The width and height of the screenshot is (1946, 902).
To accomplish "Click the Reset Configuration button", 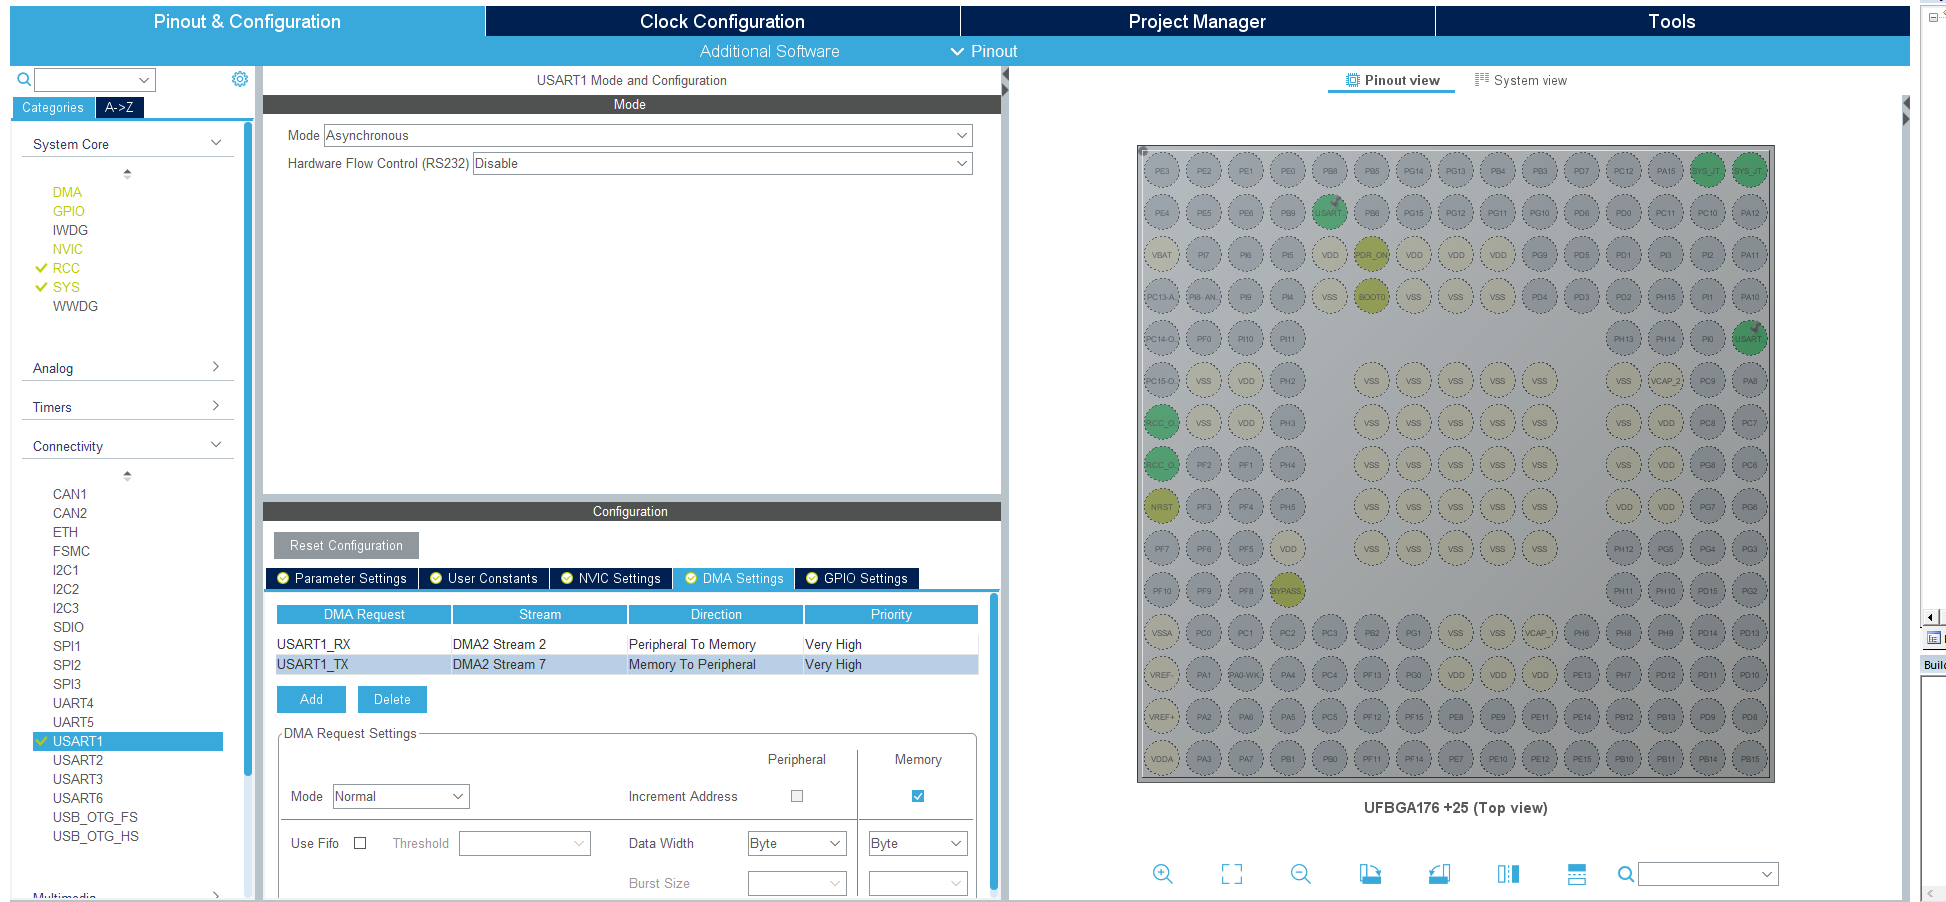I will coord(346,545).
